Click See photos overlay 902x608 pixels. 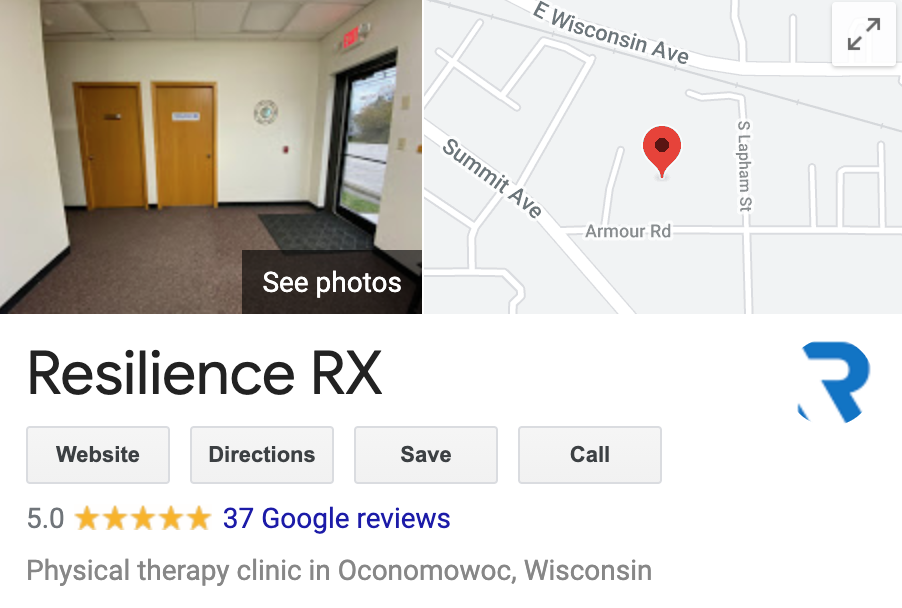click(332, 282)
